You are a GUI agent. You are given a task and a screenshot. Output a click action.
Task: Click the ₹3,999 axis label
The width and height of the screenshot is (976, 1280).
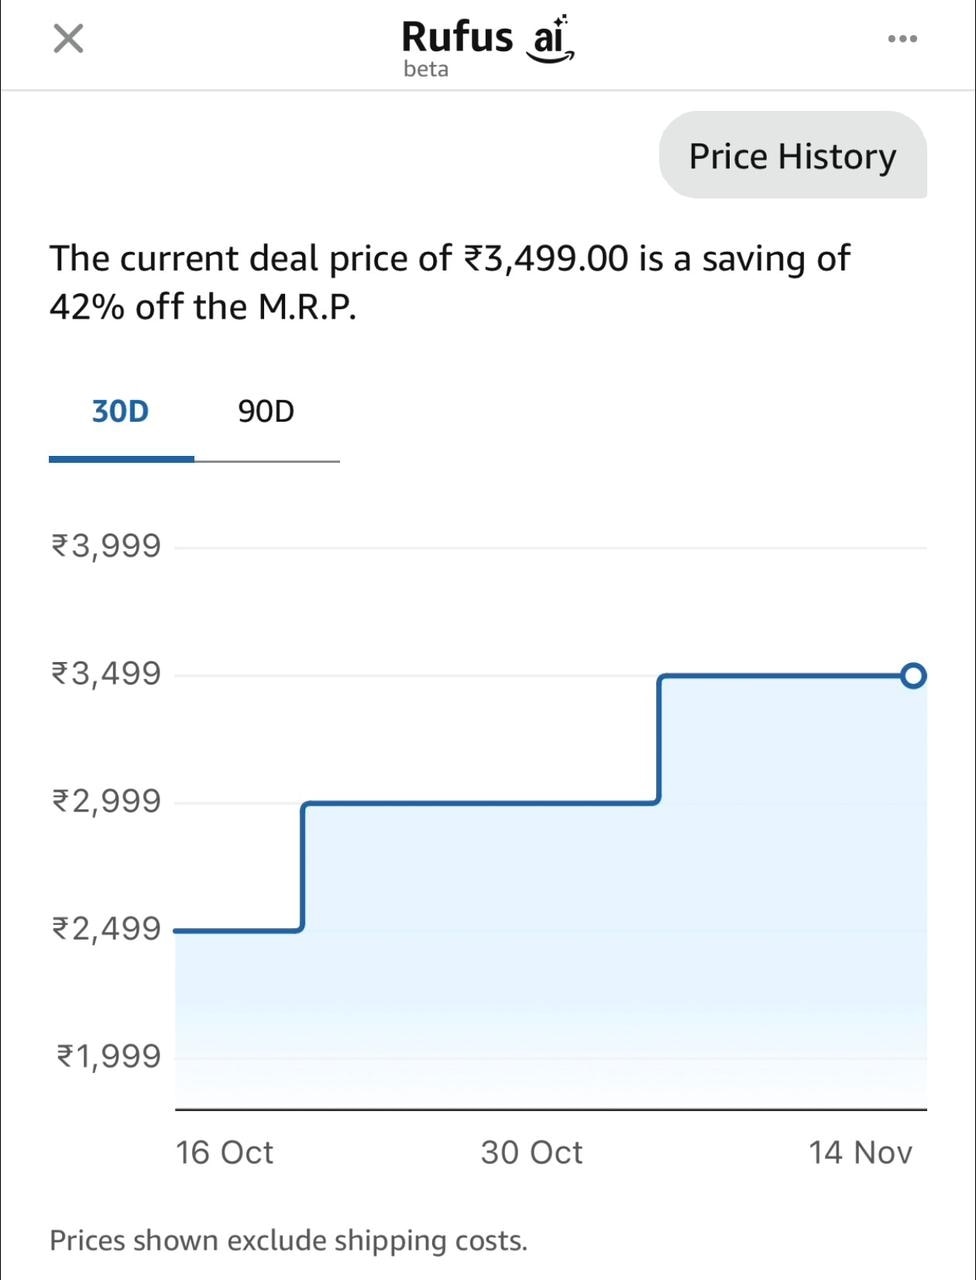click(x=106, y=546)
